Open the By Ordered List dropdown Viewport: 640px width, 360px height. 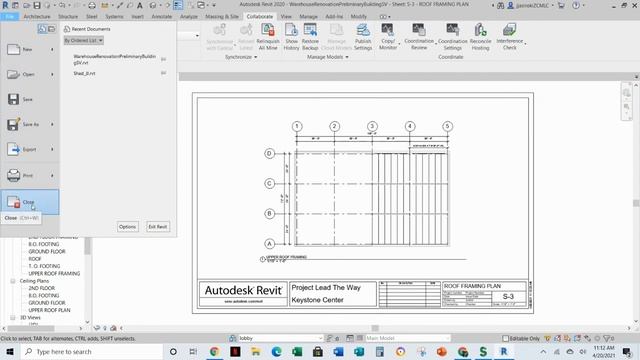(83, 40)
